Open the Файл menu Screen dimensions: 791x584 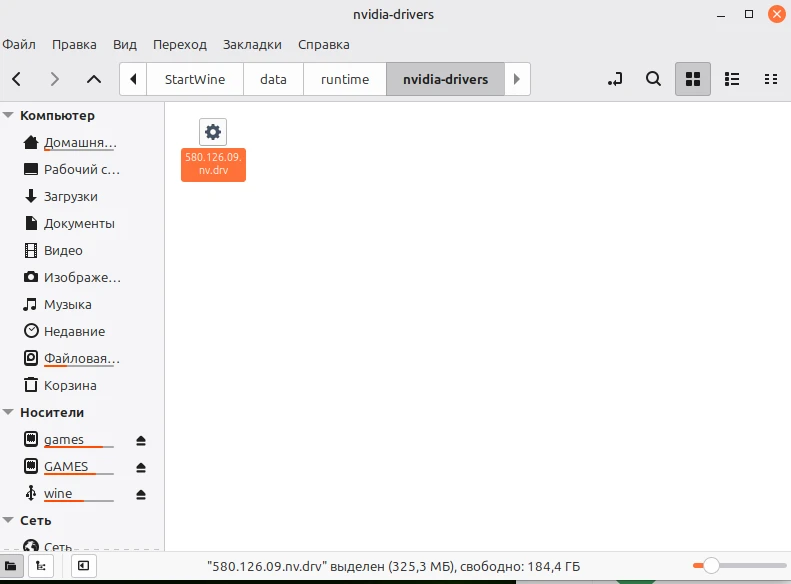19,45
